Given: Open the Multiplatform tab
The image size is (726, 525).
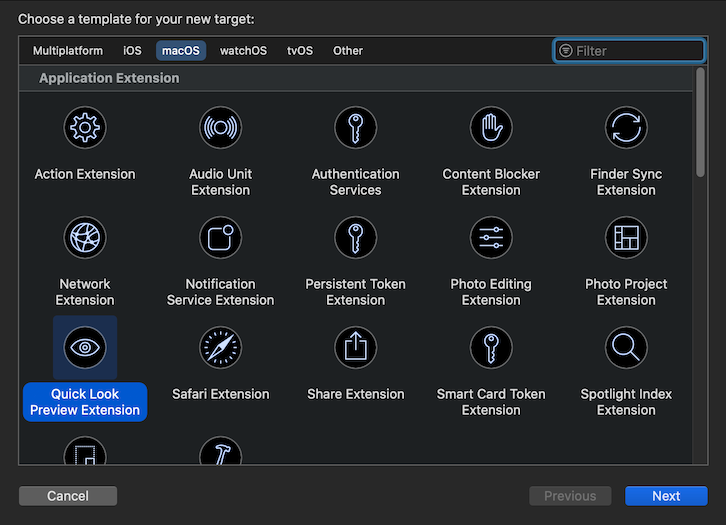Looking at the screenshot, I should 68,51.
